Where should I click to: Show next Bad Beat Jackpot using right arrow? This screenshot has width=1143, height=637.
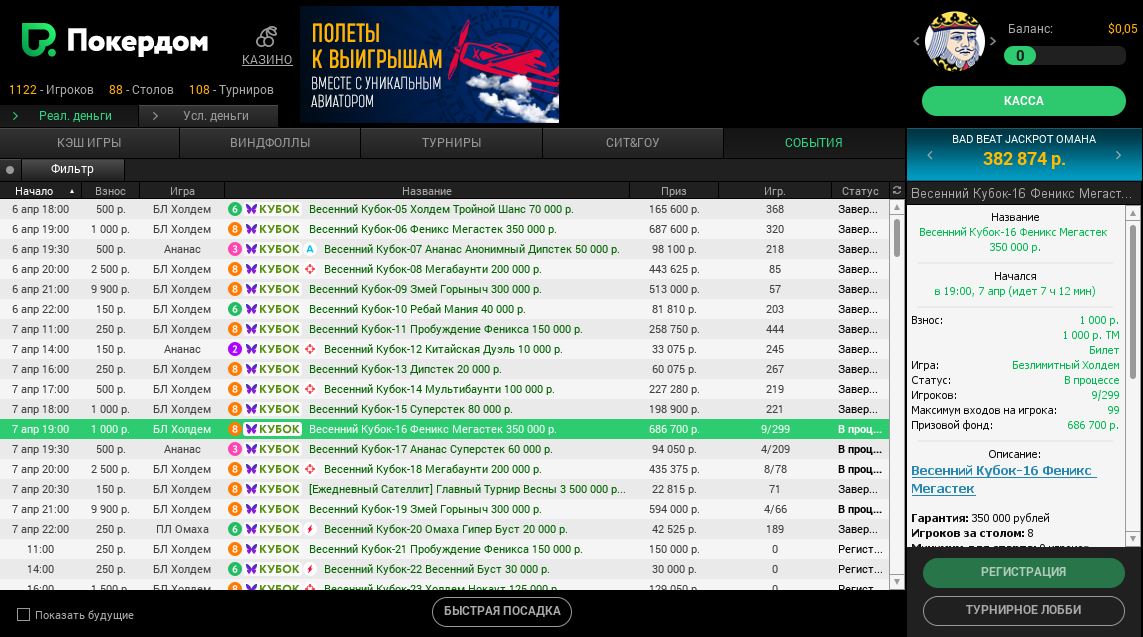(1118, 155)
